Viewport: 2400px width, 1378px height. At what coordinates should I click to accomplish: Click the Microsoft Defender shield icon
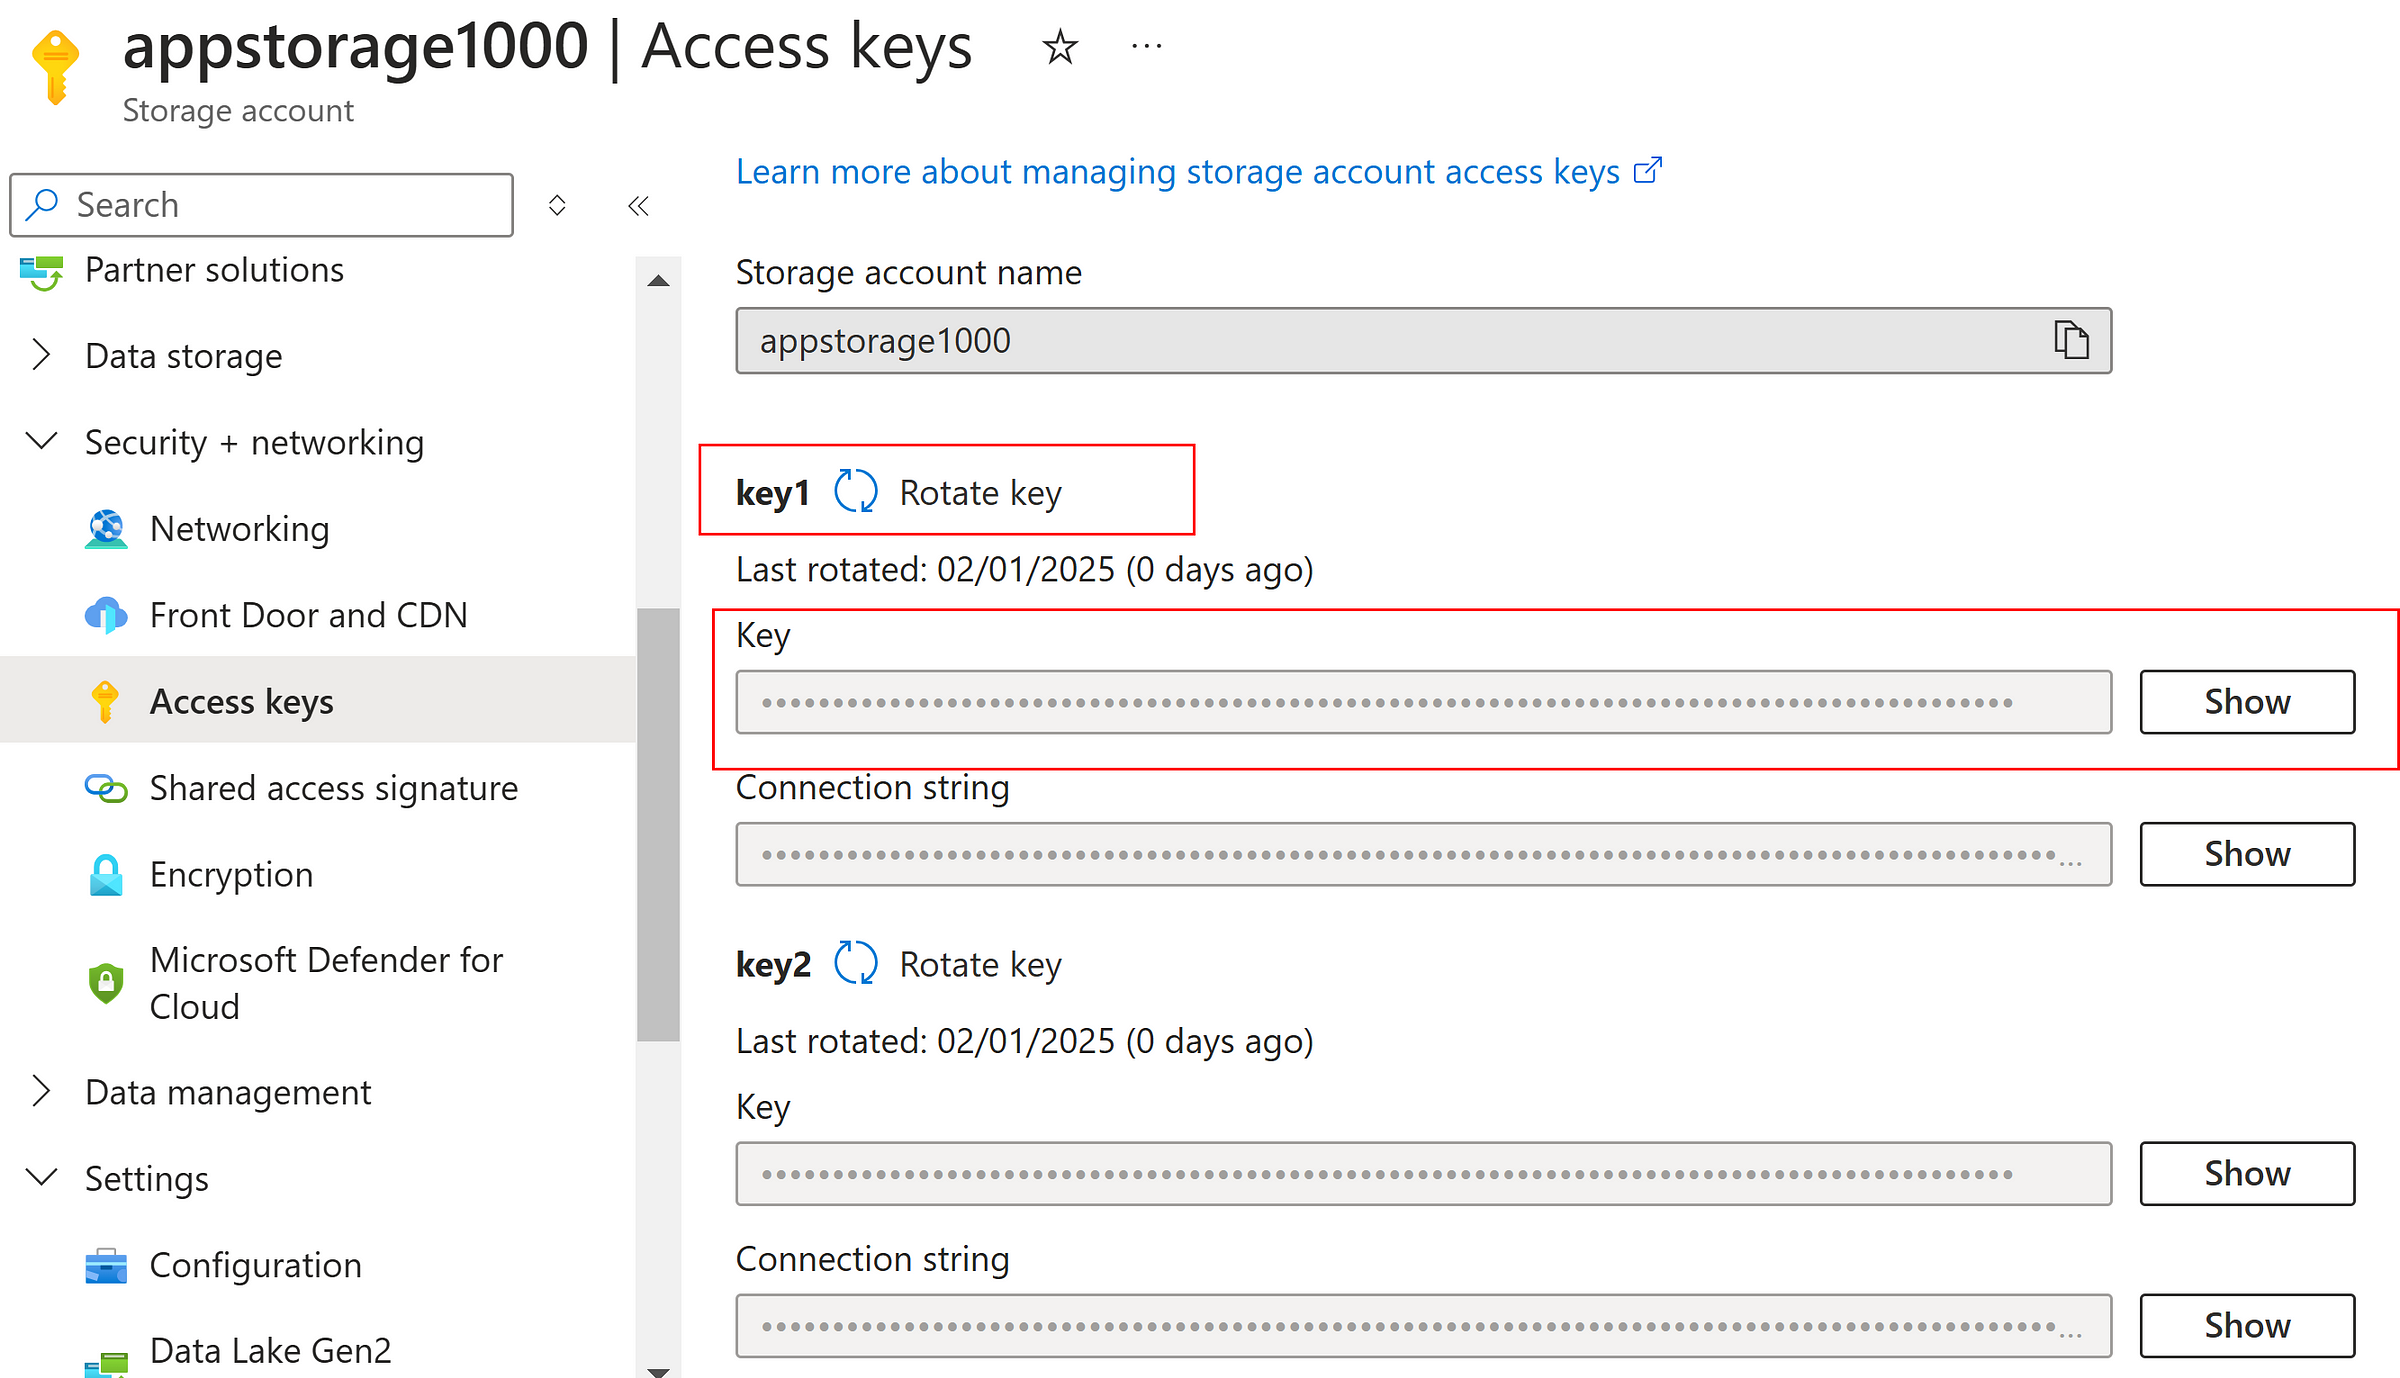tap(106, 983)
